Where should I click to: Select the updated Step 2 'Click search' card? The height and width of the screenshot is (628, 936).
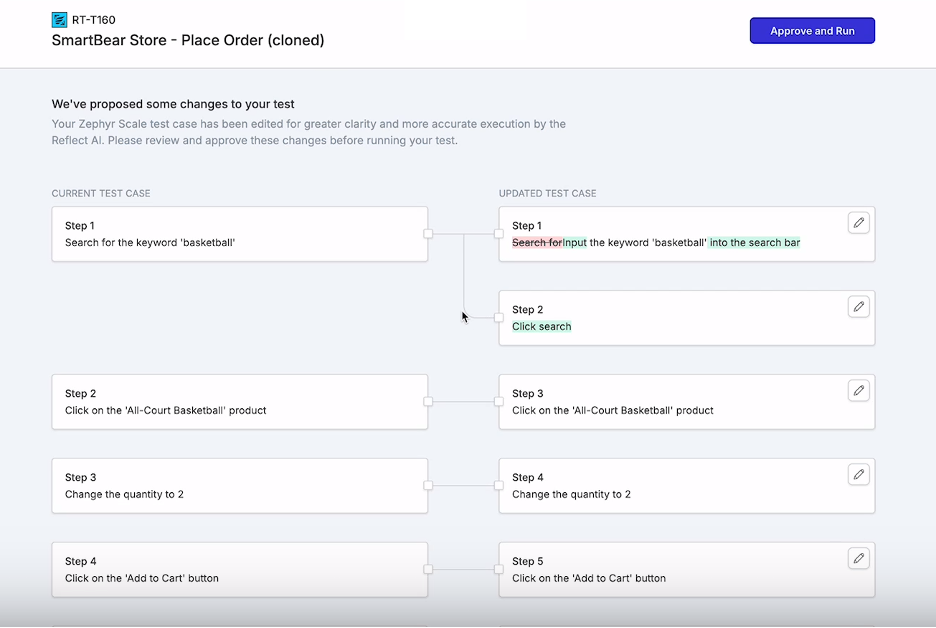pos(686,317)
